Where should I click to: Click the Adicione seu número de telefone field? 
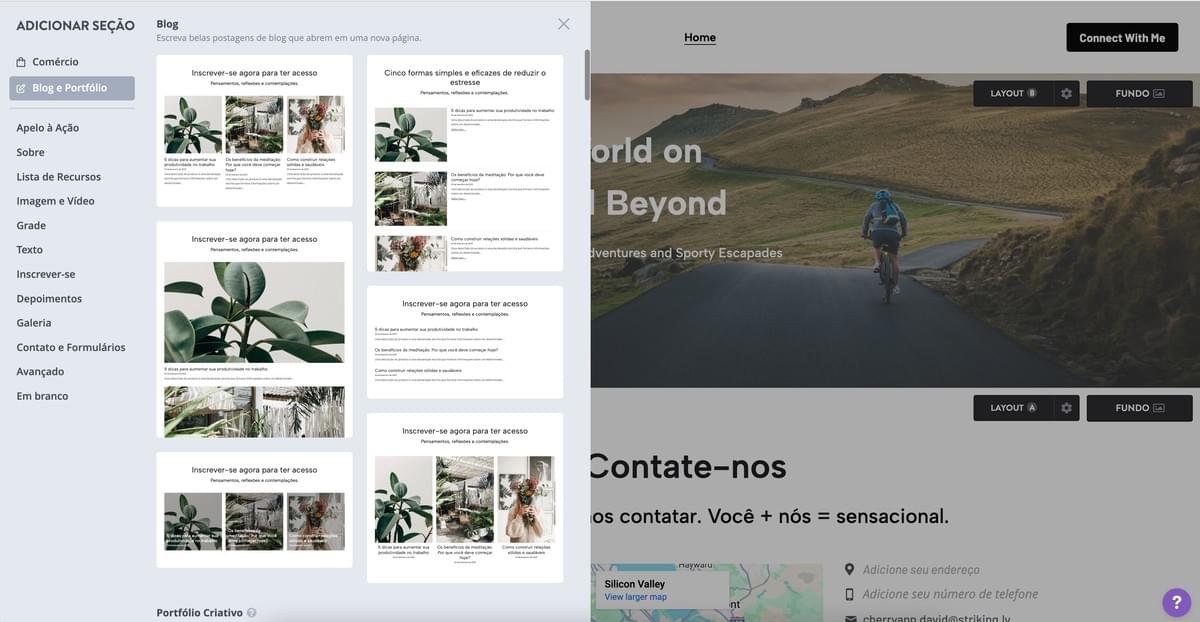click(950, 594)
